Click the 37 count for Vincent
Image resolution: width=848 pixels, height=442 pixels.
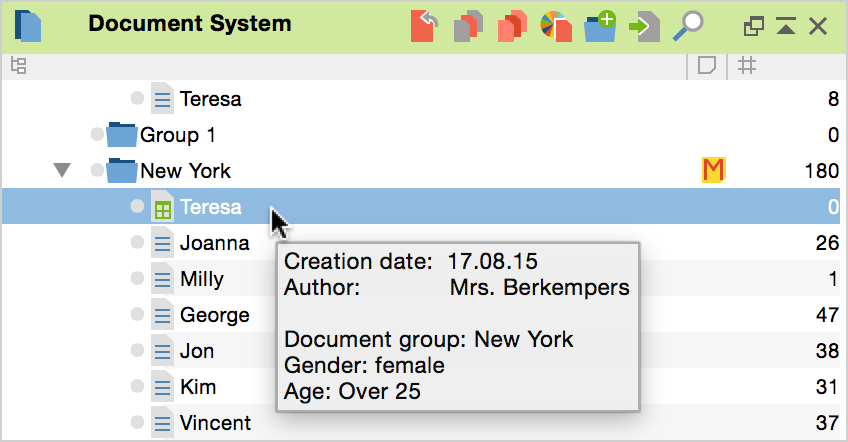827,423
